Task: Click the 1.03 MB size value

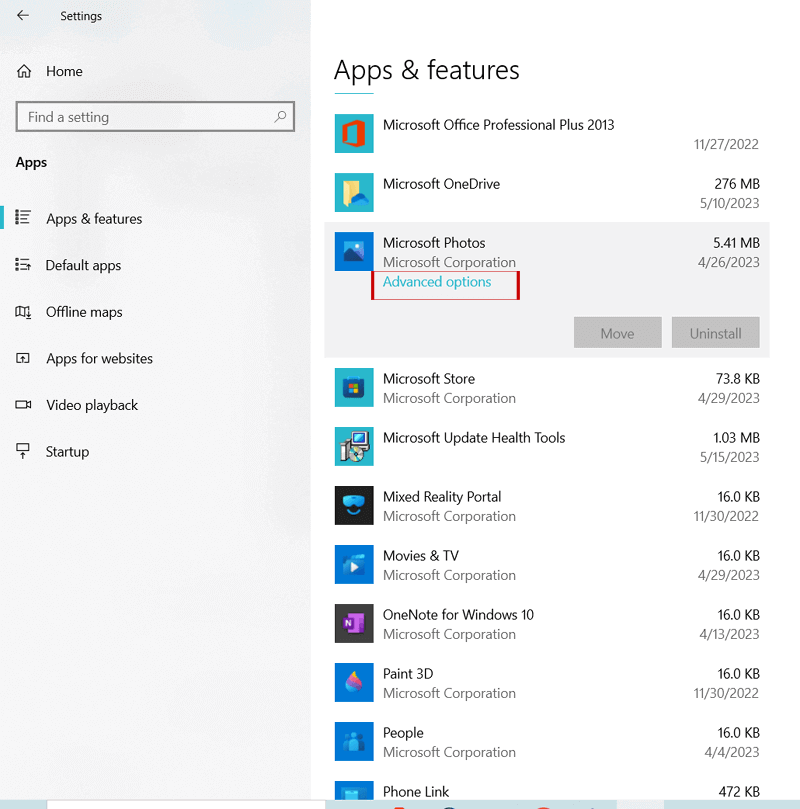Action: pyautogui.click(x=736, y=438)
